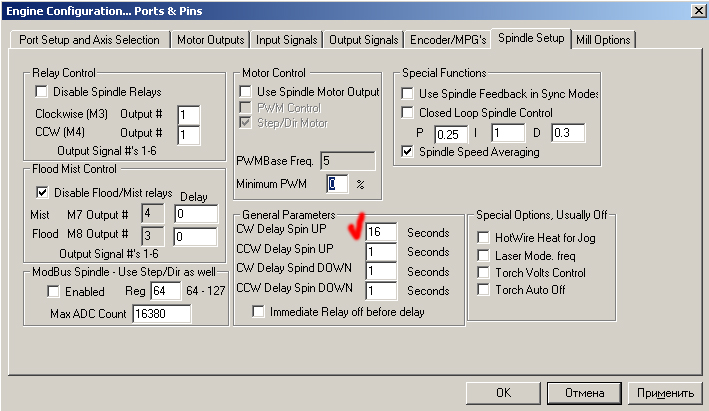Go to the Input Signals tab

coord(286,40)
